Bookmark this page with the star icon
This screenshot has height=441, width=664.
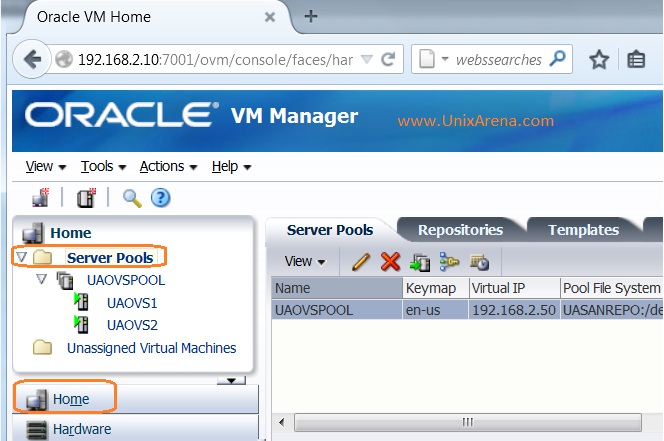(599, 59)
